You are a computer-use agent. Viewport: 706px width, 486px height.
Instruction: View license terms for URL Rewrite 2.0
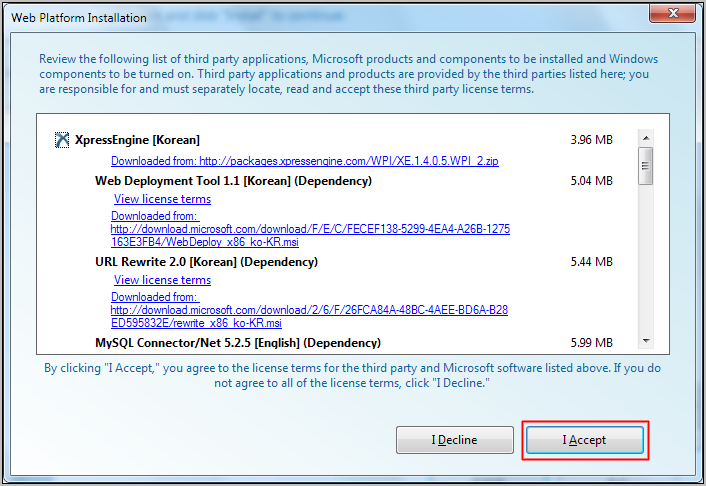pyautogui.click(x=163, y=280)
